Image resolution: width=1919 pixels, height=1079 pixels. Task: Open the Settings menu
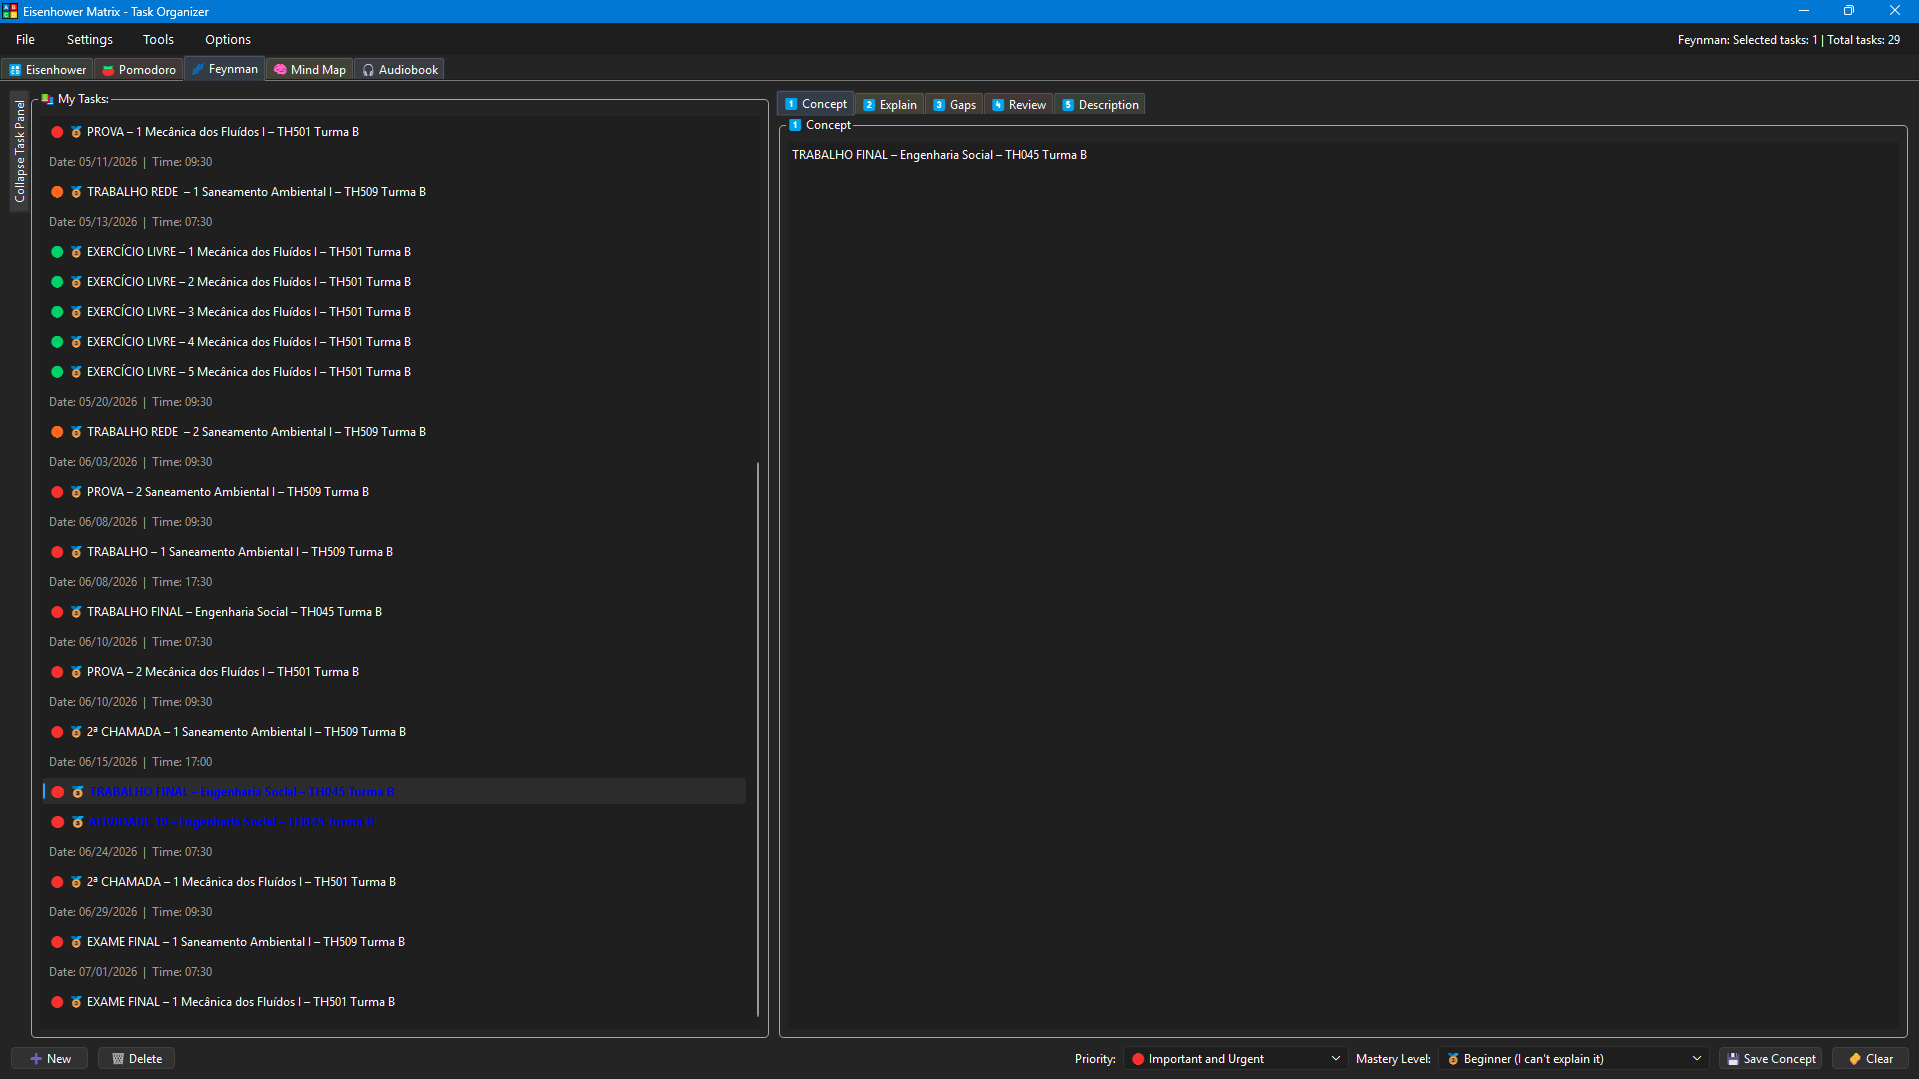click(90, 40)
